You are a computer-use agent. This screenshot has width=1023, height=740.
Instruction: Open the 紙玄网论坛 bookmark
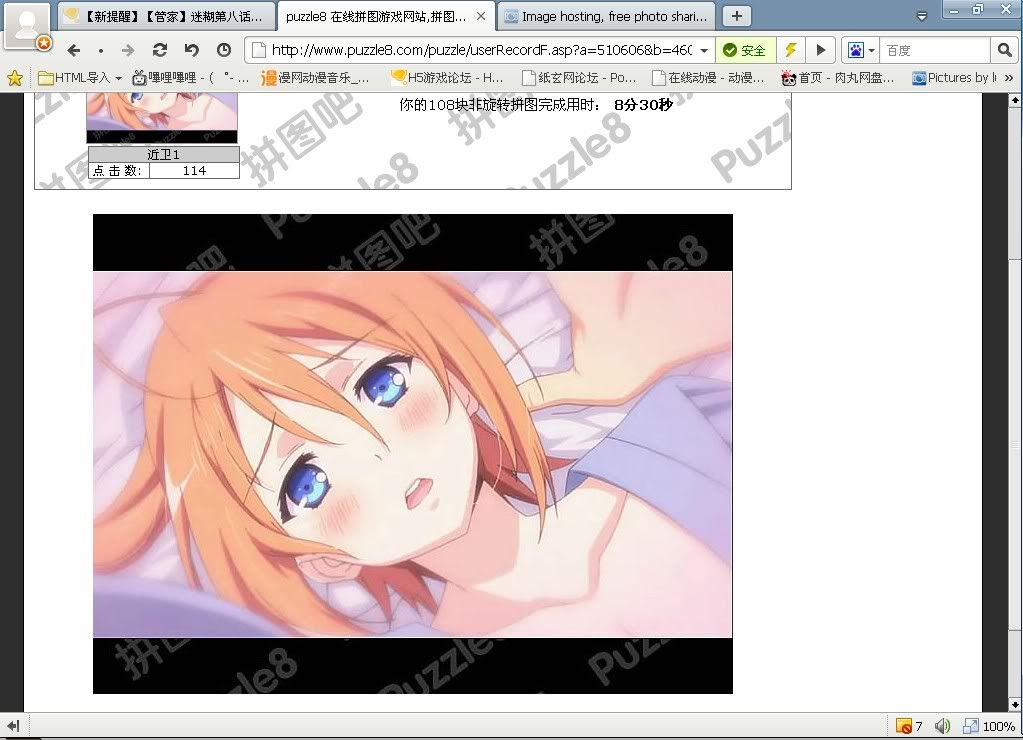[x=579, y=78]
